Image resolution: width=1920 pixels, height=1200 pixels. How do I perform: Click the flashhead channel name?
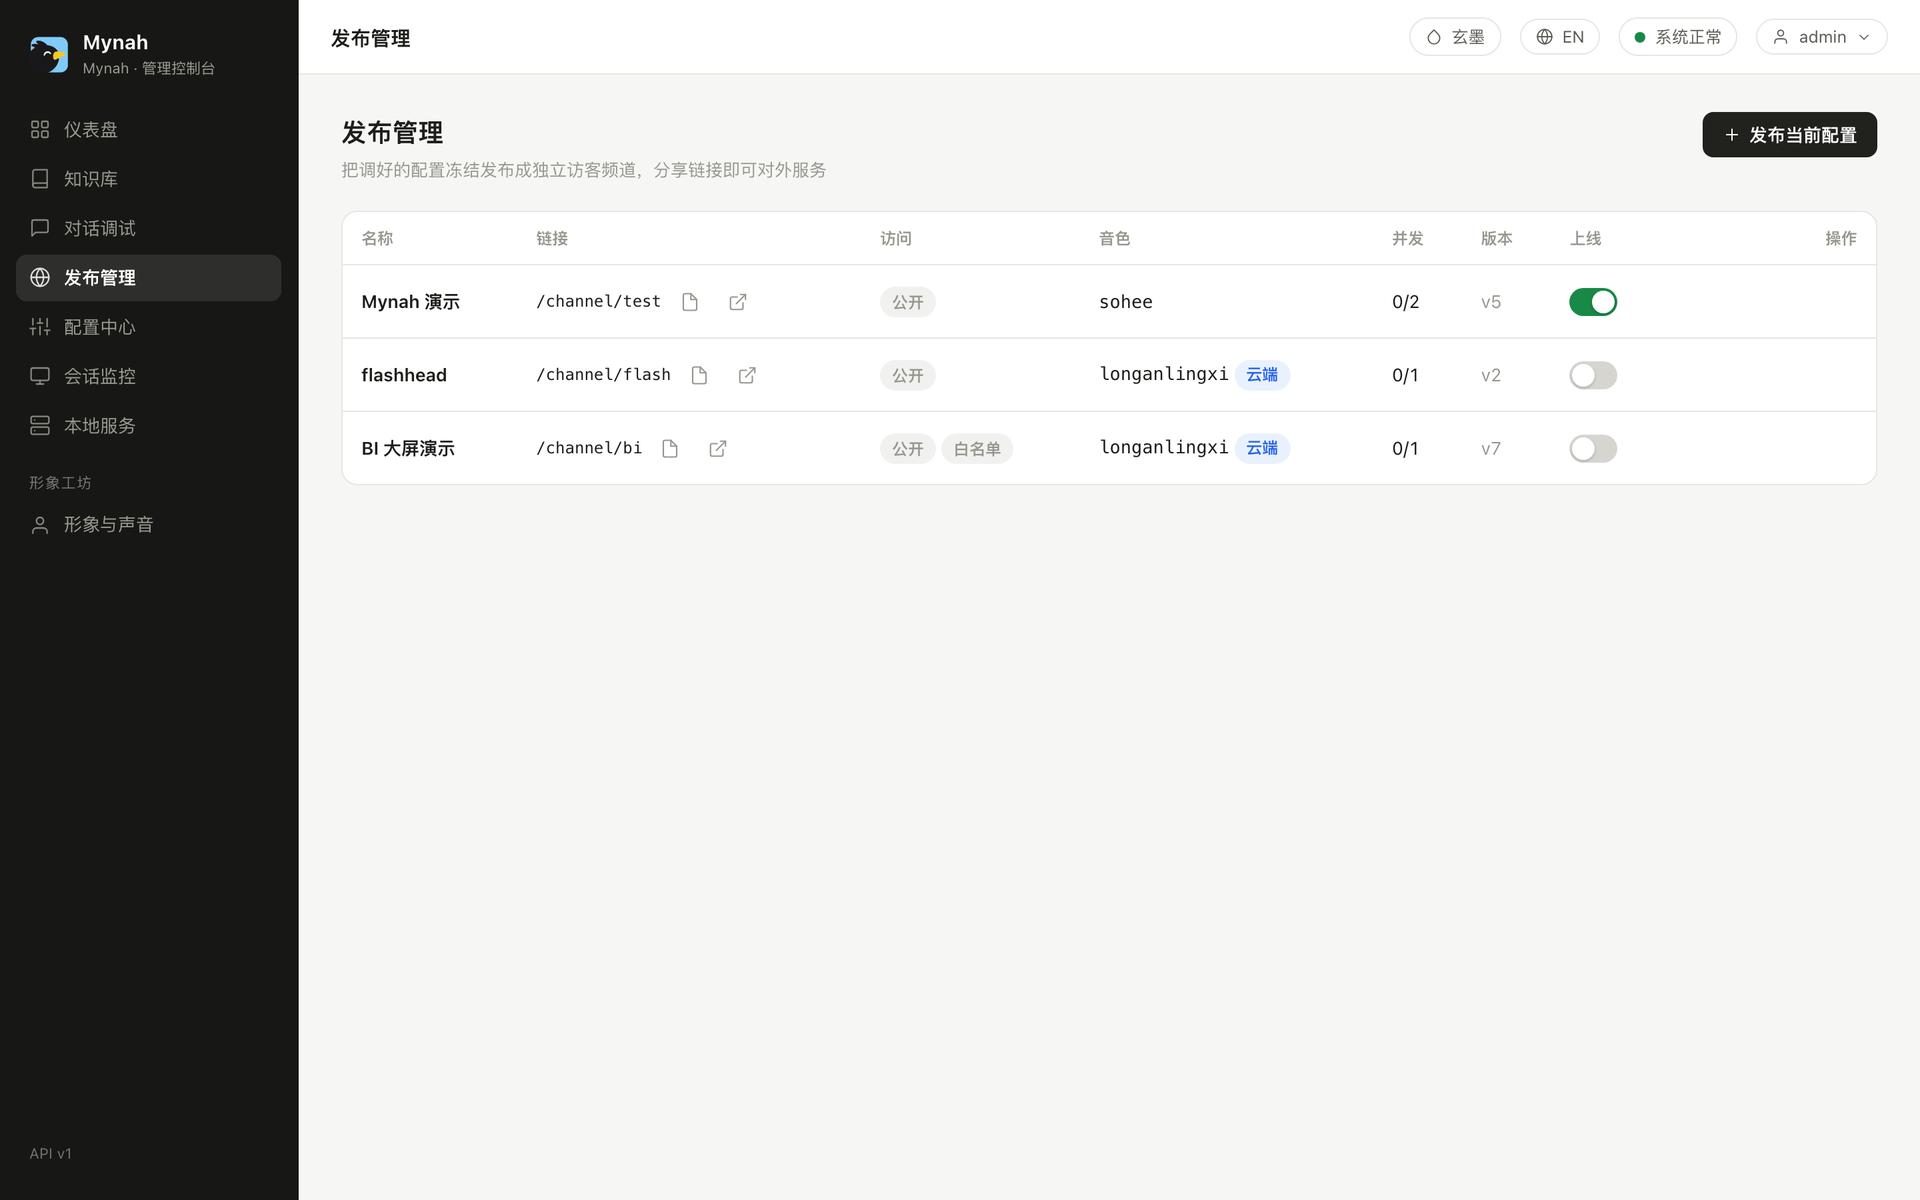(x=404, y=375)
